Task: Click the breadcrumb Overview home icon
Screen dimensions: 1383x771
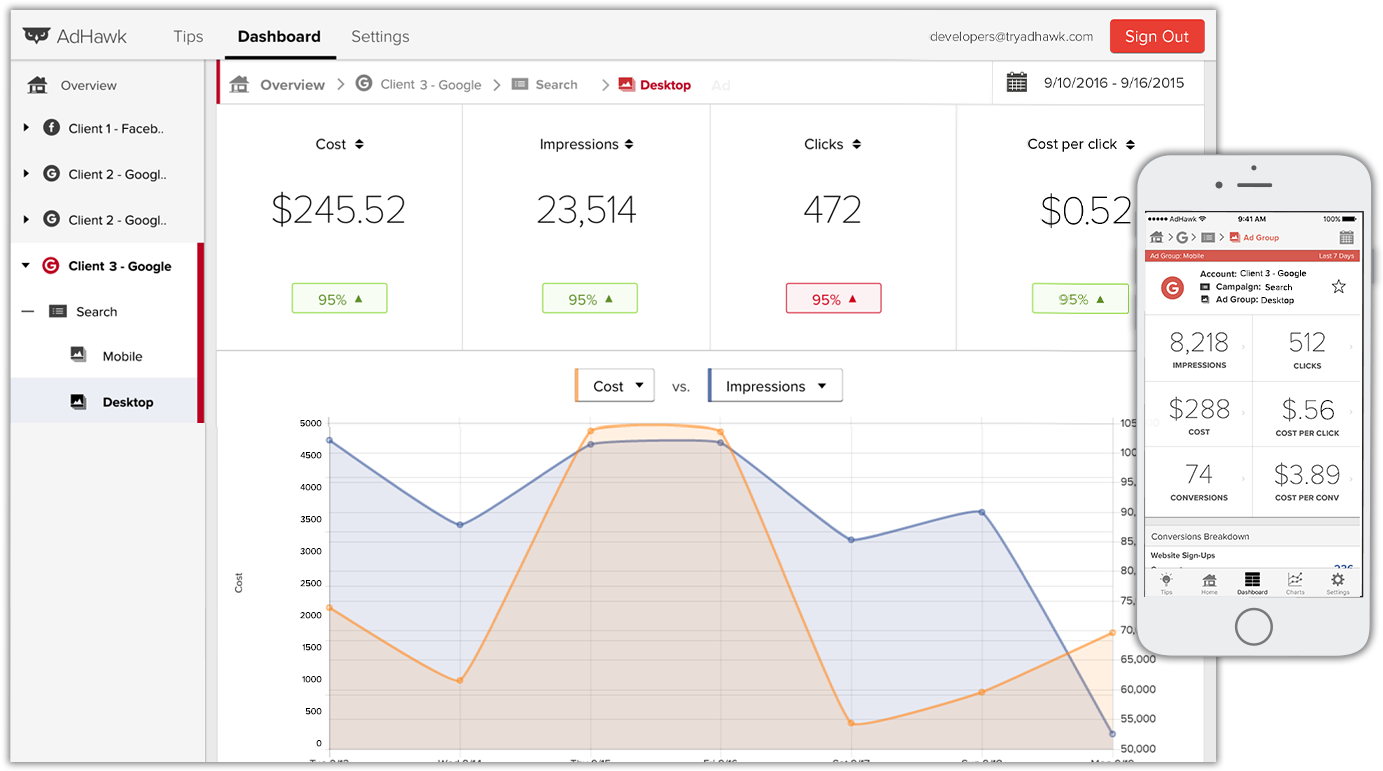Action: click(x=239, y=84)
